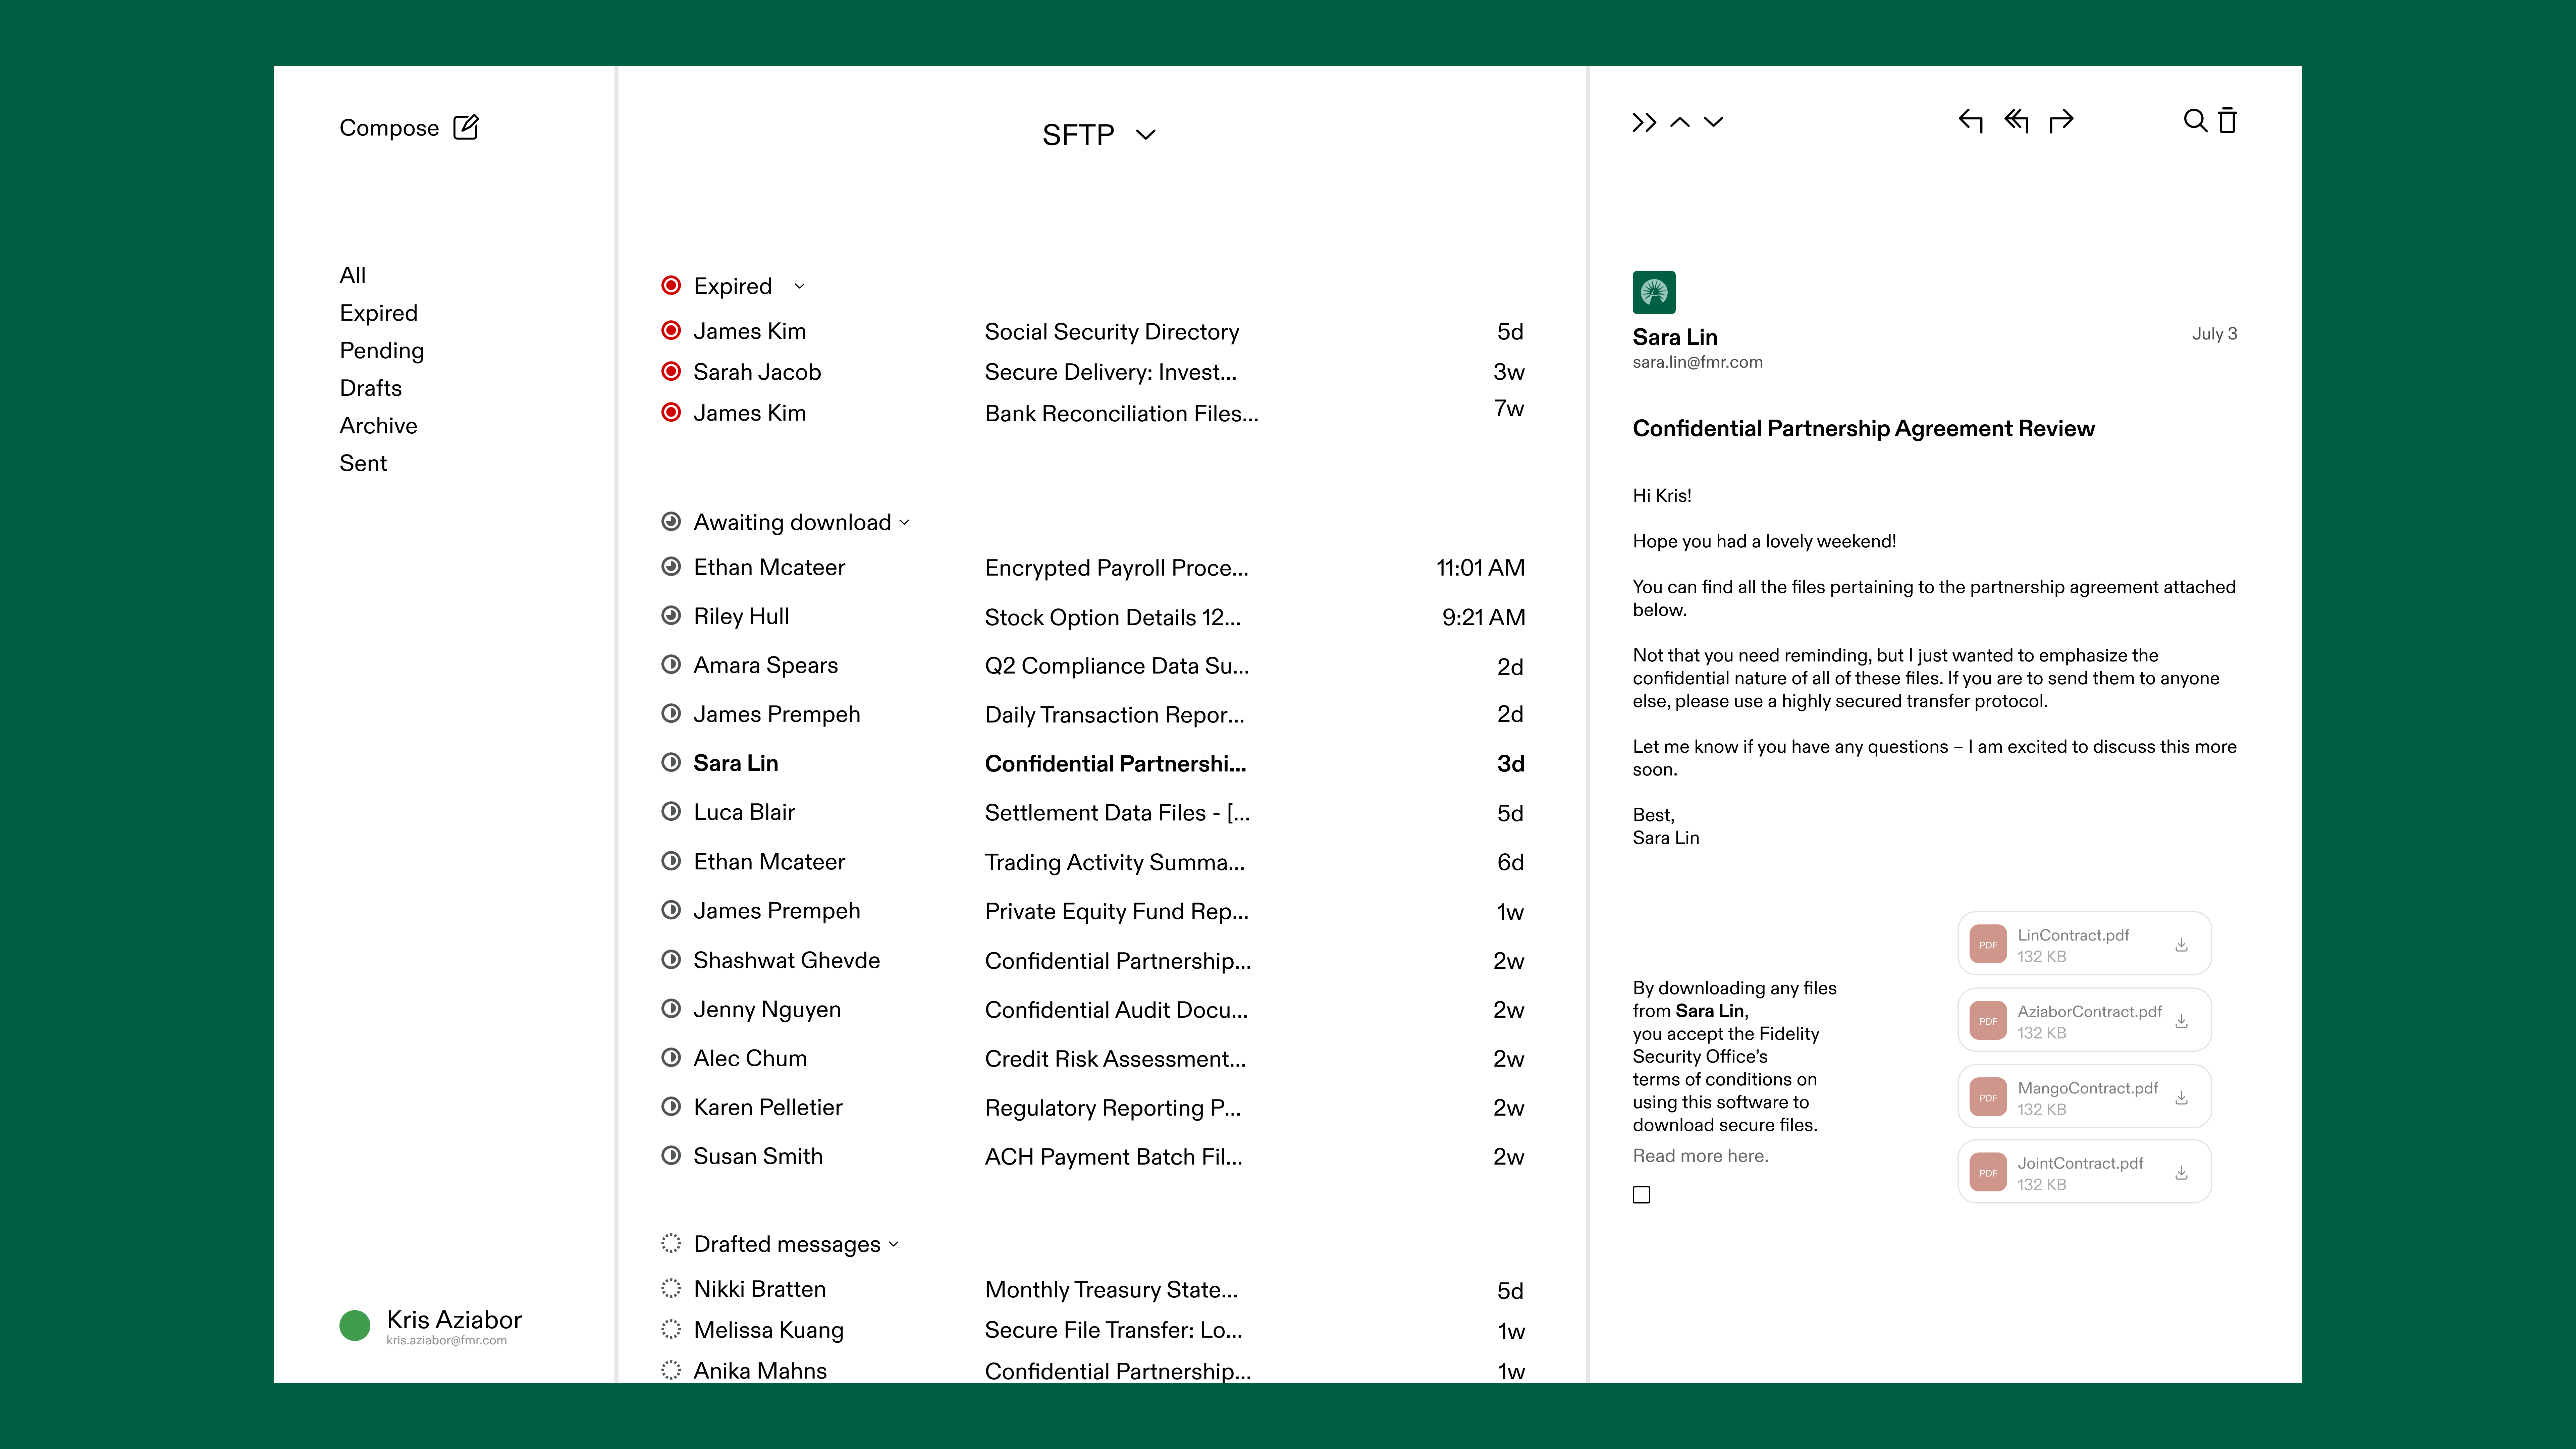Click draft status icon for Melissa Kuang
The image size is (2576, 1449).
671,1329
